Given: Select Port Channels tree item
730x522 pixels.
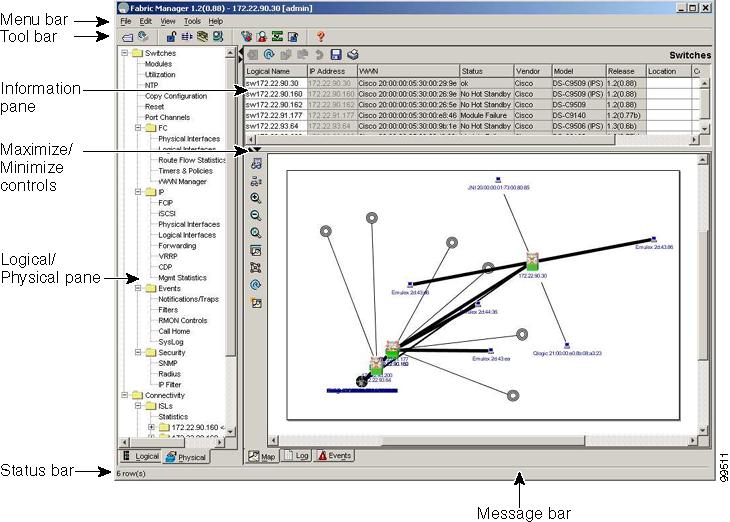Looking at the screenshot, I should (x=167, y=117).
